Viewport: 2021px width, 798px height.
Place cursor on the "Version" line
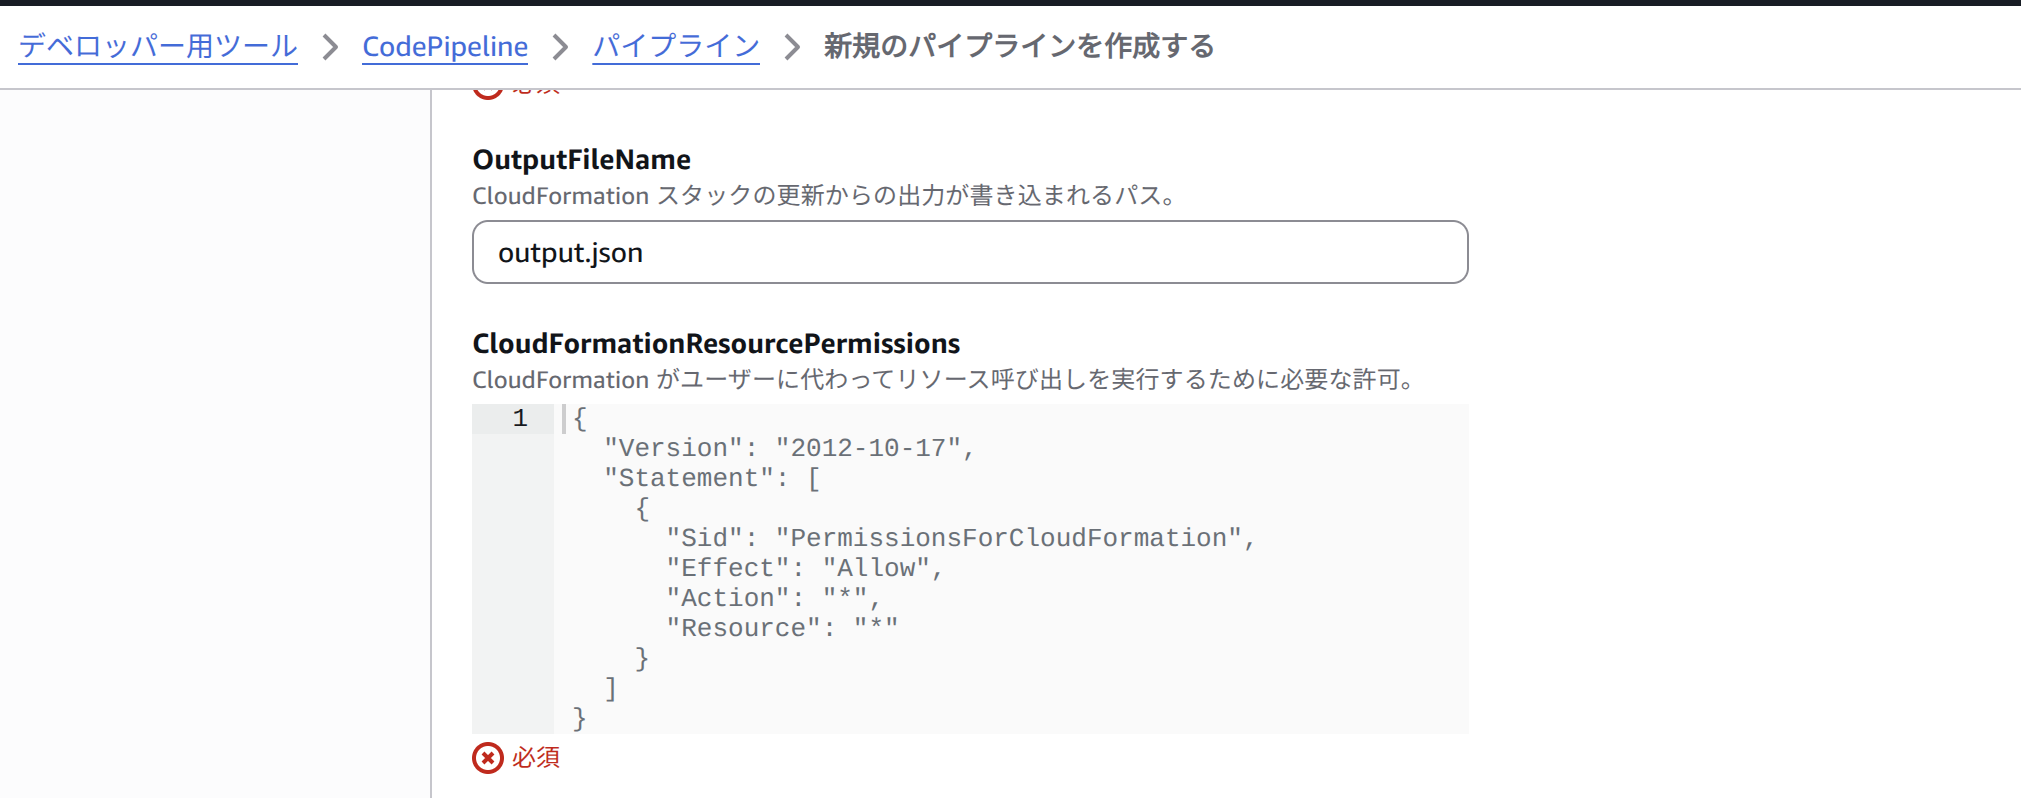coord(788,448)
